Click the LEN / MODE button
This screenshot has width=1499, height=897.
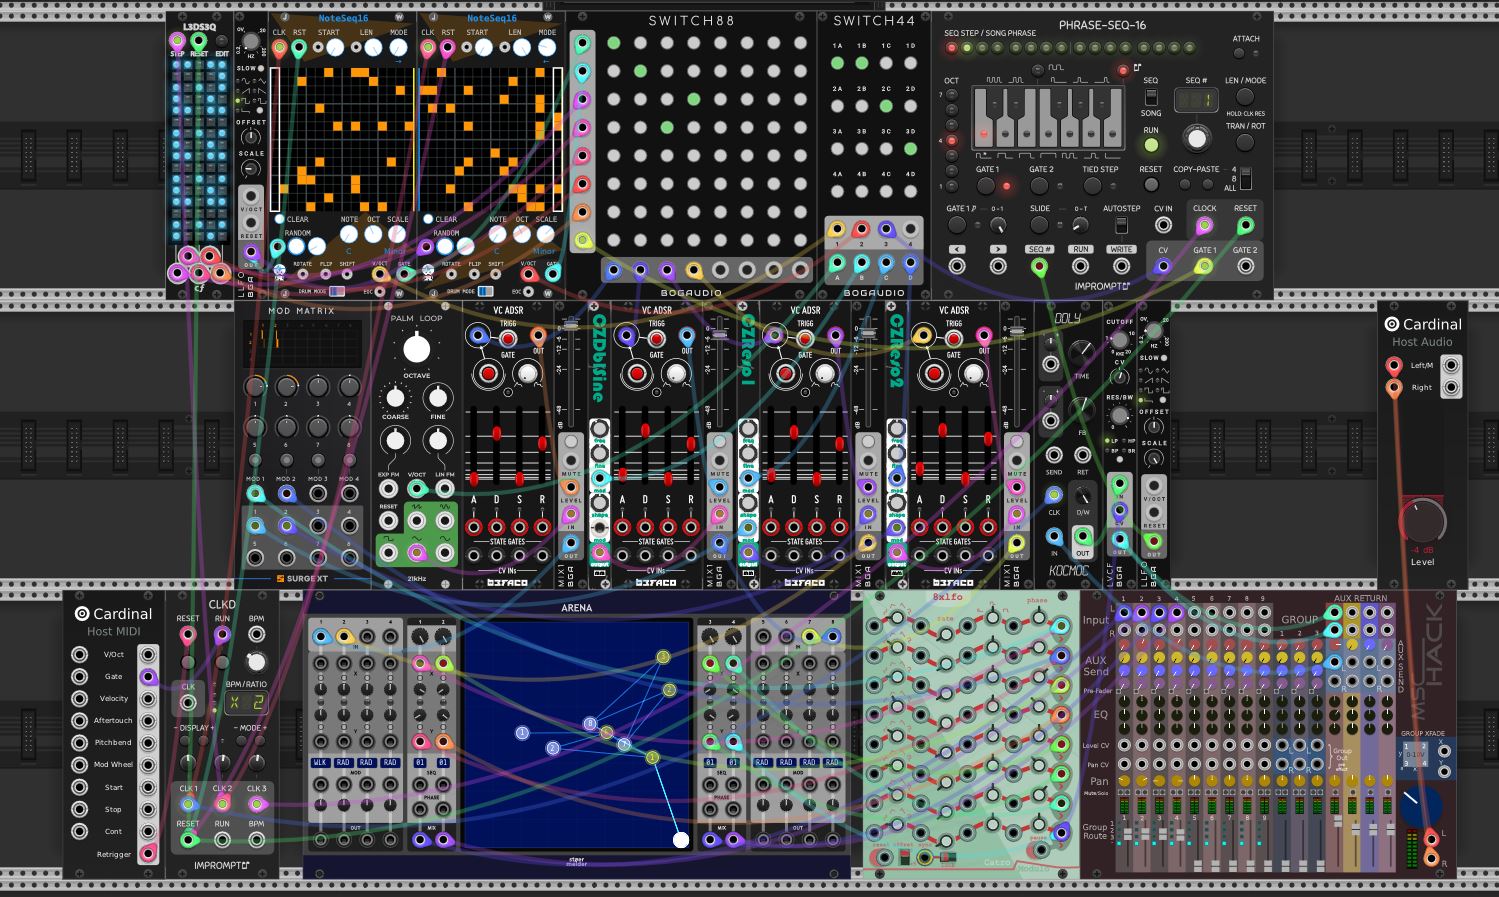click(x=1245, y=97)
